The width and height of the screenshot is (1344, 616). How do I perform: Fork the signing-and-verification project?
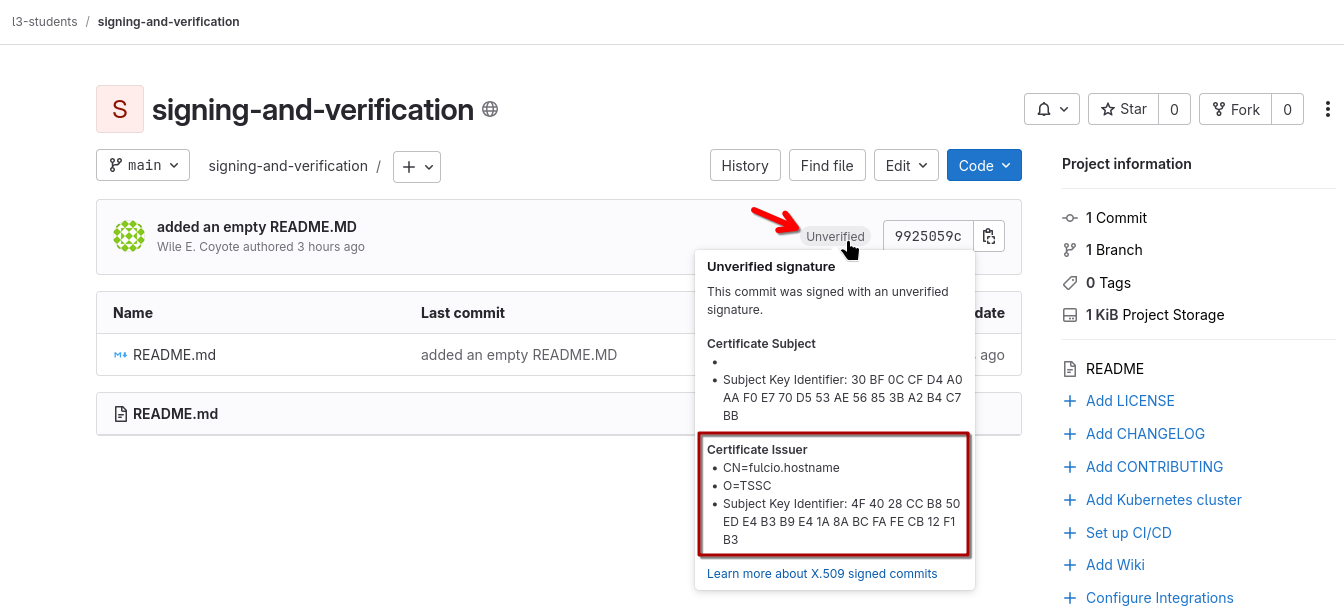pyautogui.click(x=1235, y=109)
